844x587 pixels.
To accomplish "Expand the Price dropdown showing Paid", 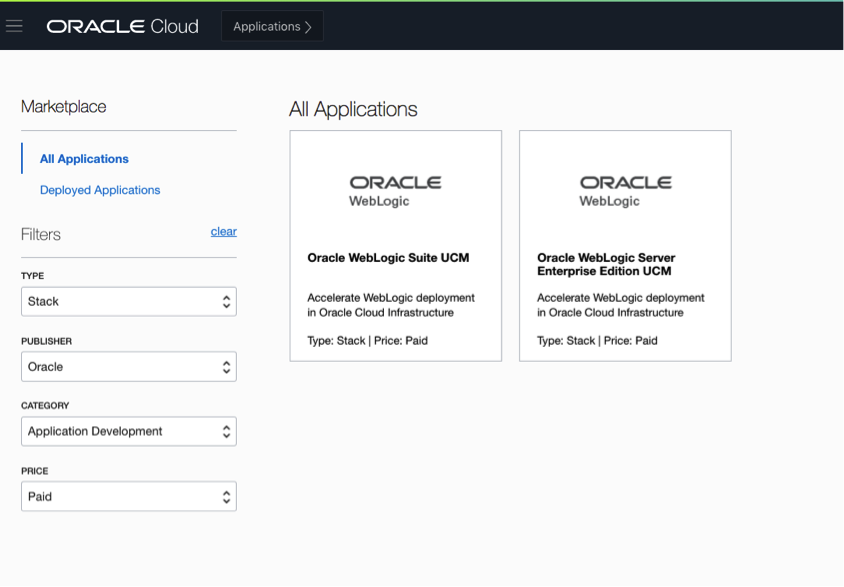I will click(x=120, y=497).
